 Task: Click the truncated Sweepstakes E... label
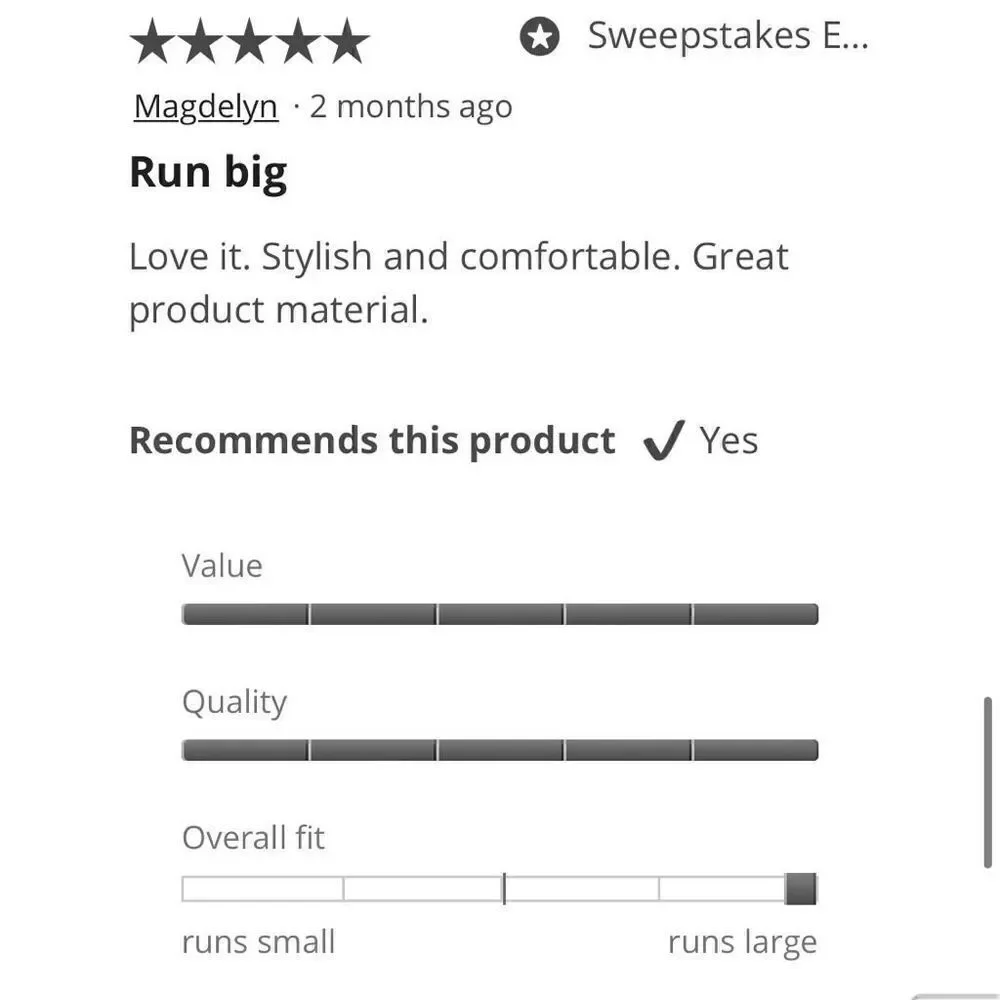(x=728, y=36)
